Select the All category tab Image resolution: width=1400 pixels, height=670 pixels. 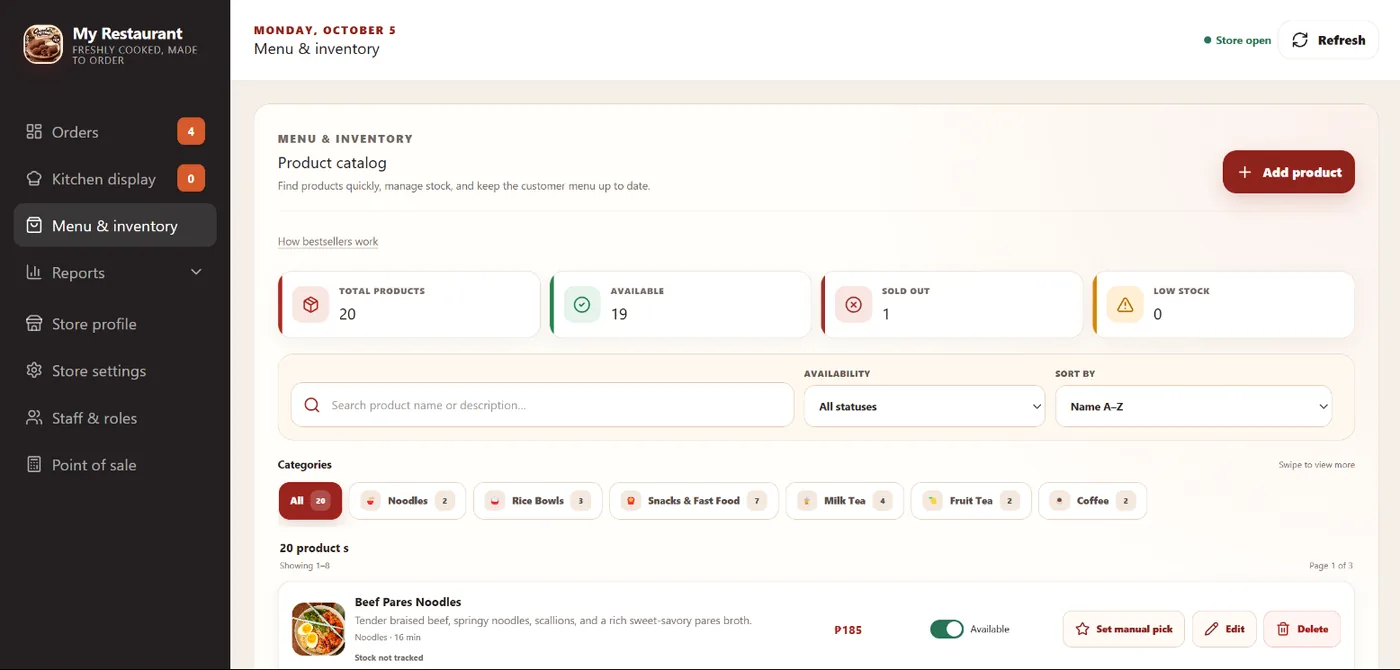(310, 501)
